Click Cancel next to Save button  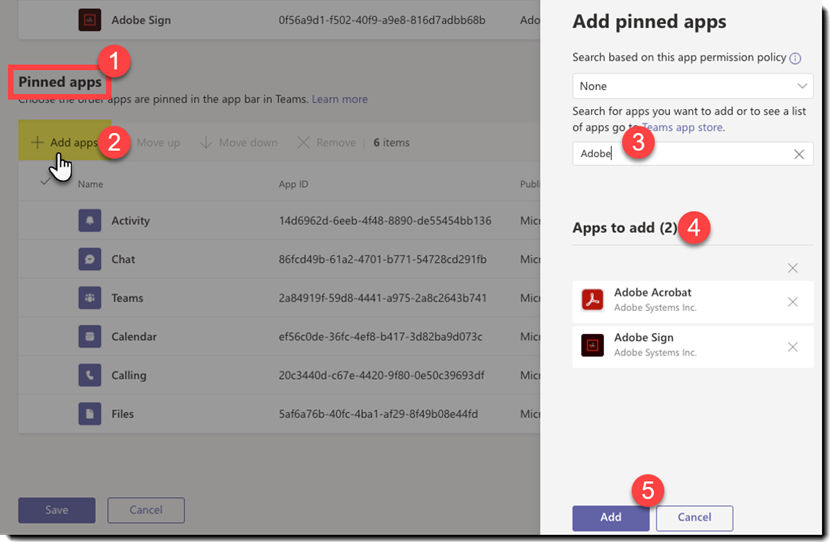[146, 510]
